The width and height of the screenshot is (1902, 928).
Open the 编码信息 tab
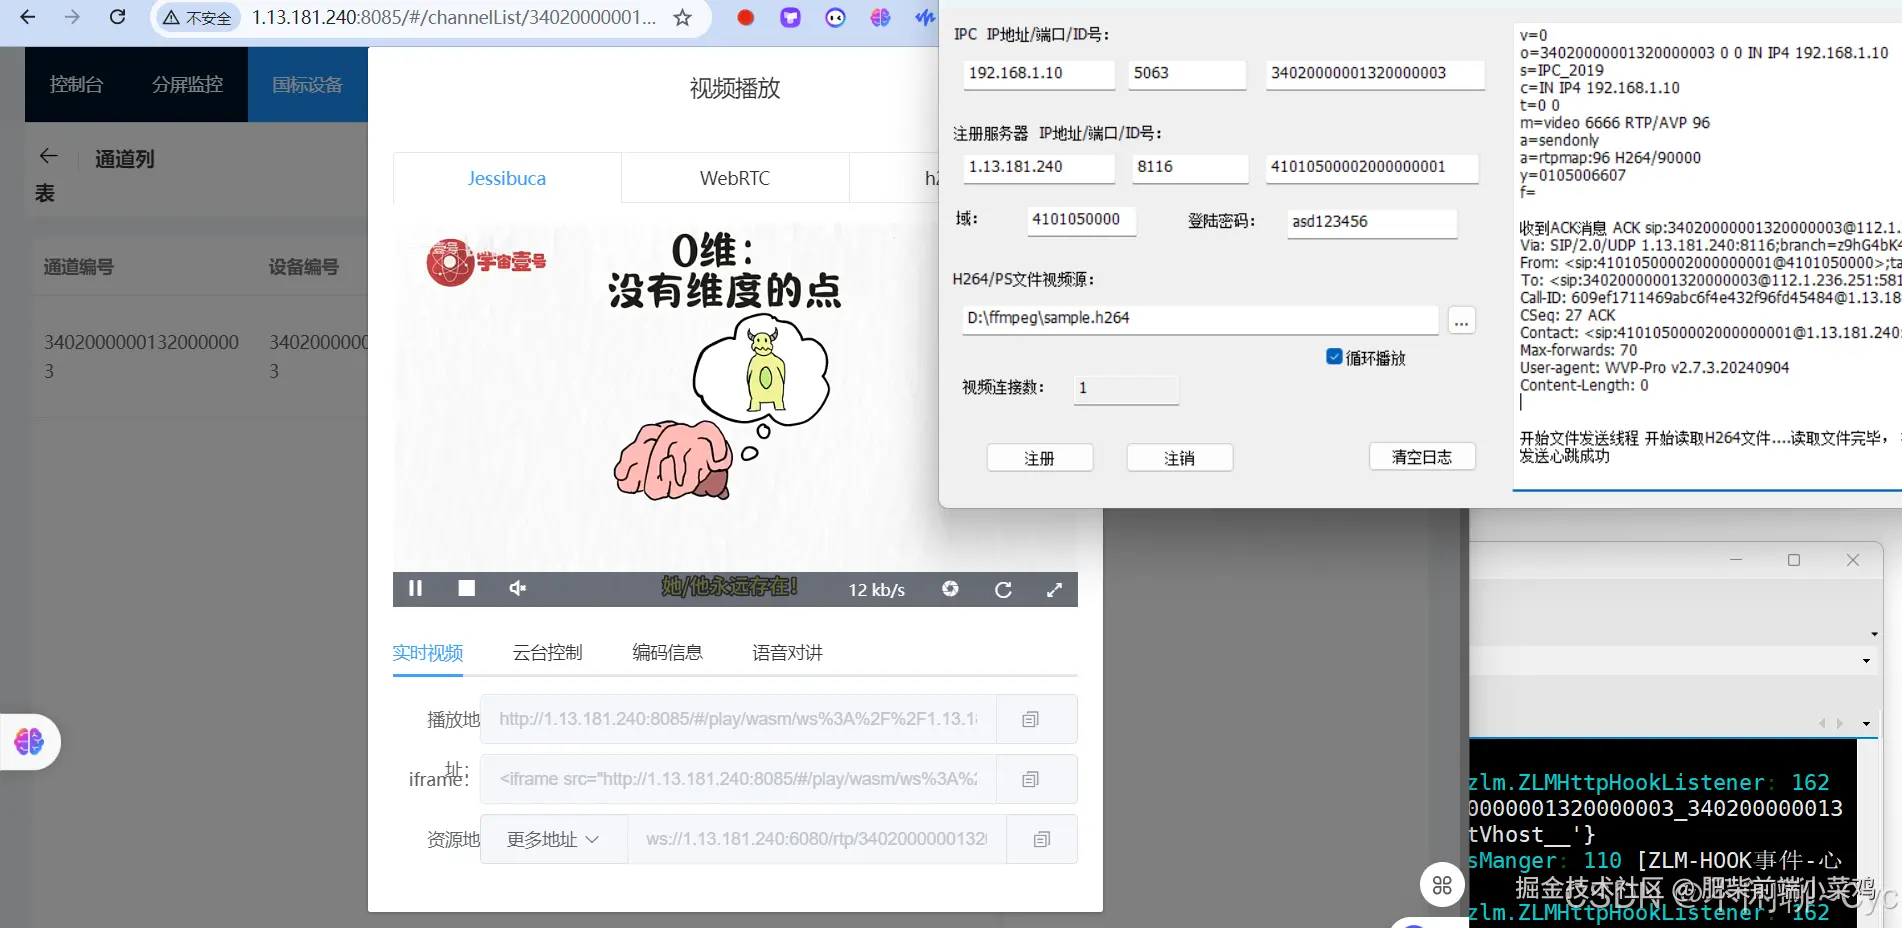pyautogui.click(x=668, y=653)
